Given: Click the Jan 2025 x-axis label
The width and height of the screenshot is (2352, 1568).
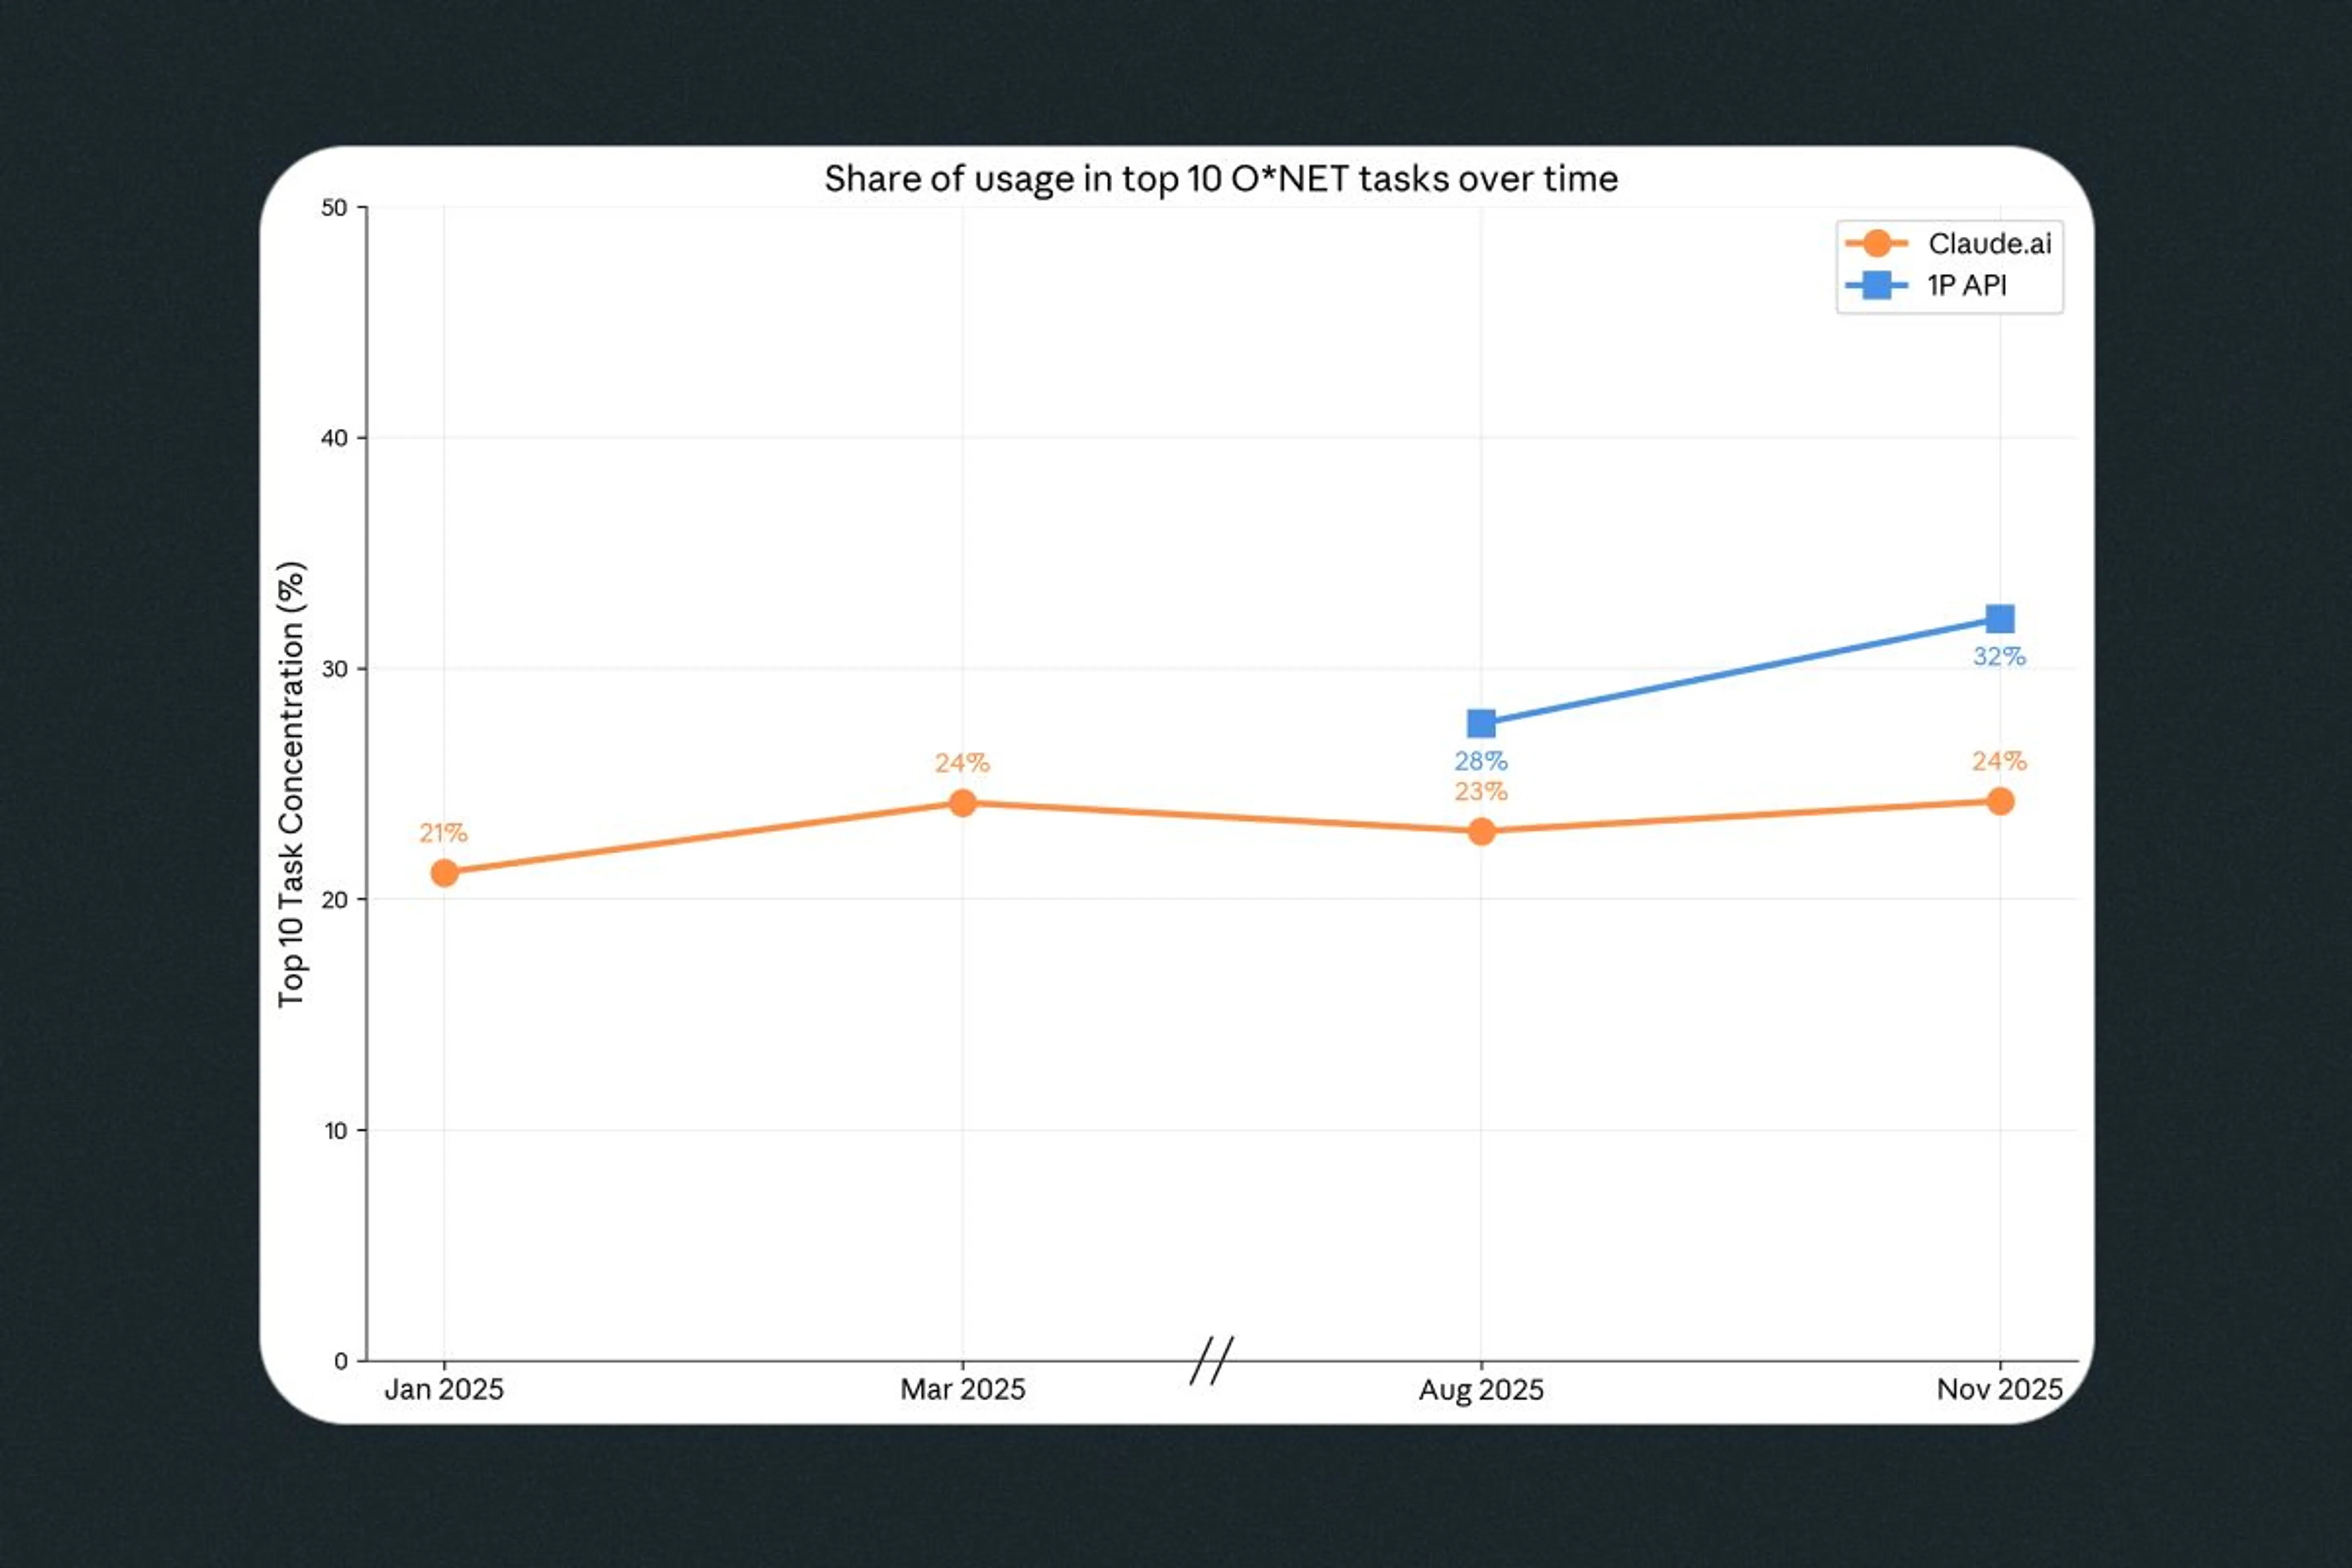Looking at the screenshot, I should pos(444,1389).
